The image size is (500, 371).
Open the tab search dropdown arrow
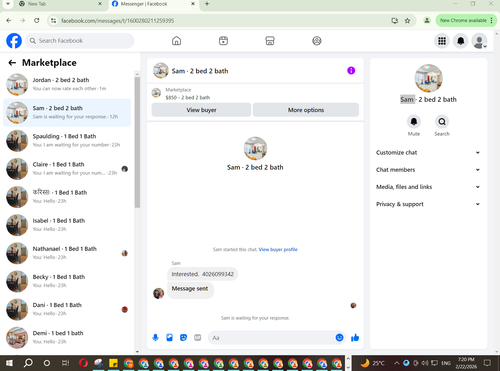(x=8, y=4)
